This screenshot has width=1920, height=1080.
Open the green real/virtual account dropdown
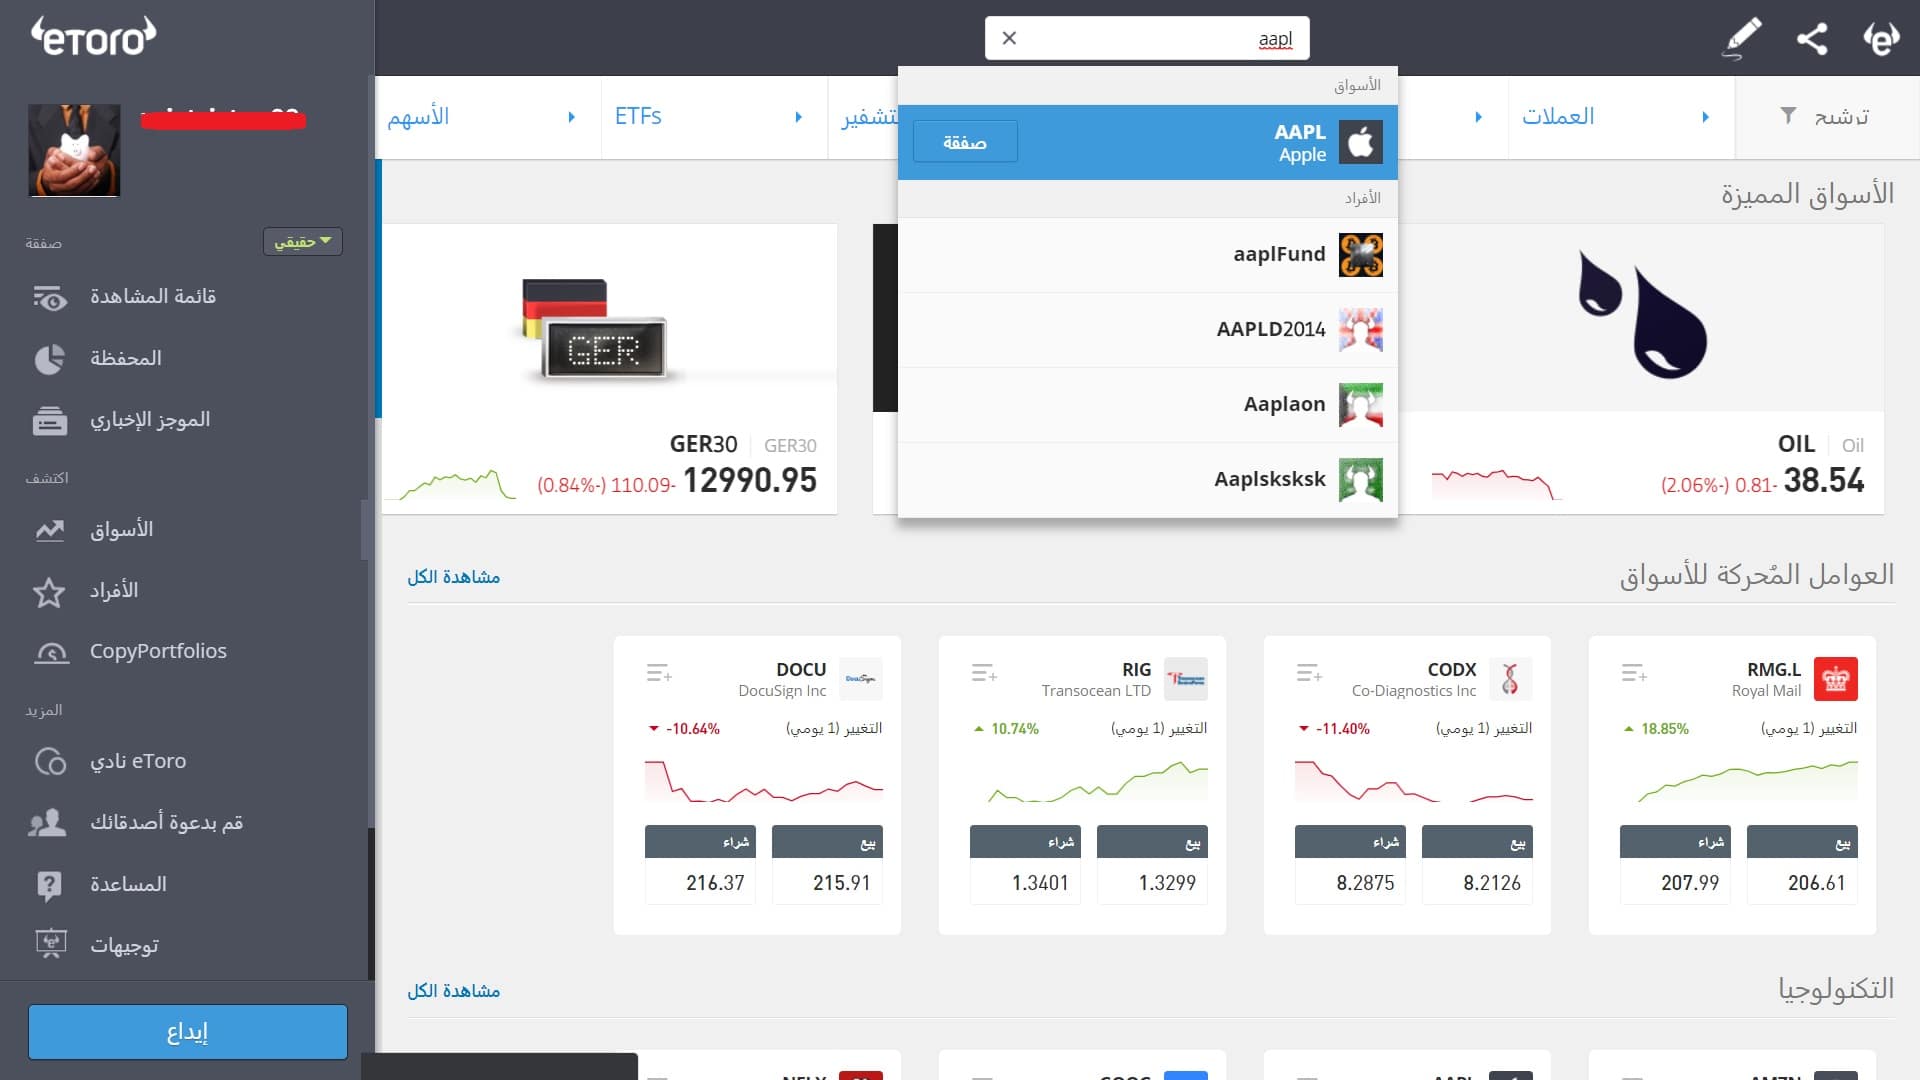coord(302,242)
